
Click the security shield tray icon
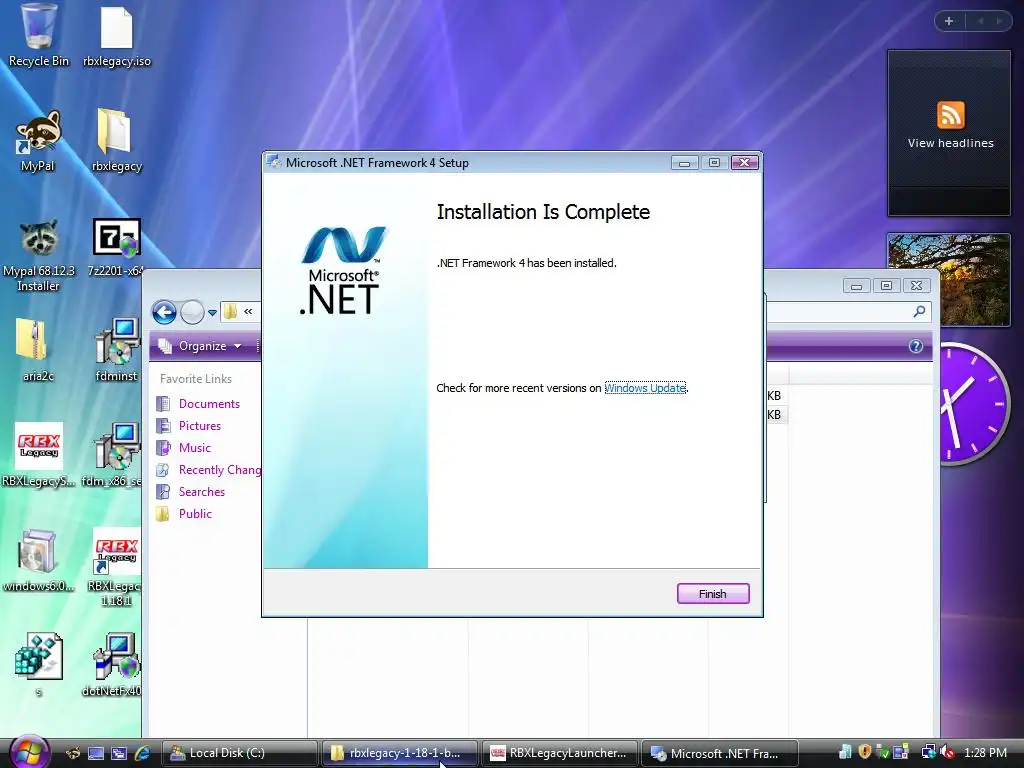click(865, 752)
